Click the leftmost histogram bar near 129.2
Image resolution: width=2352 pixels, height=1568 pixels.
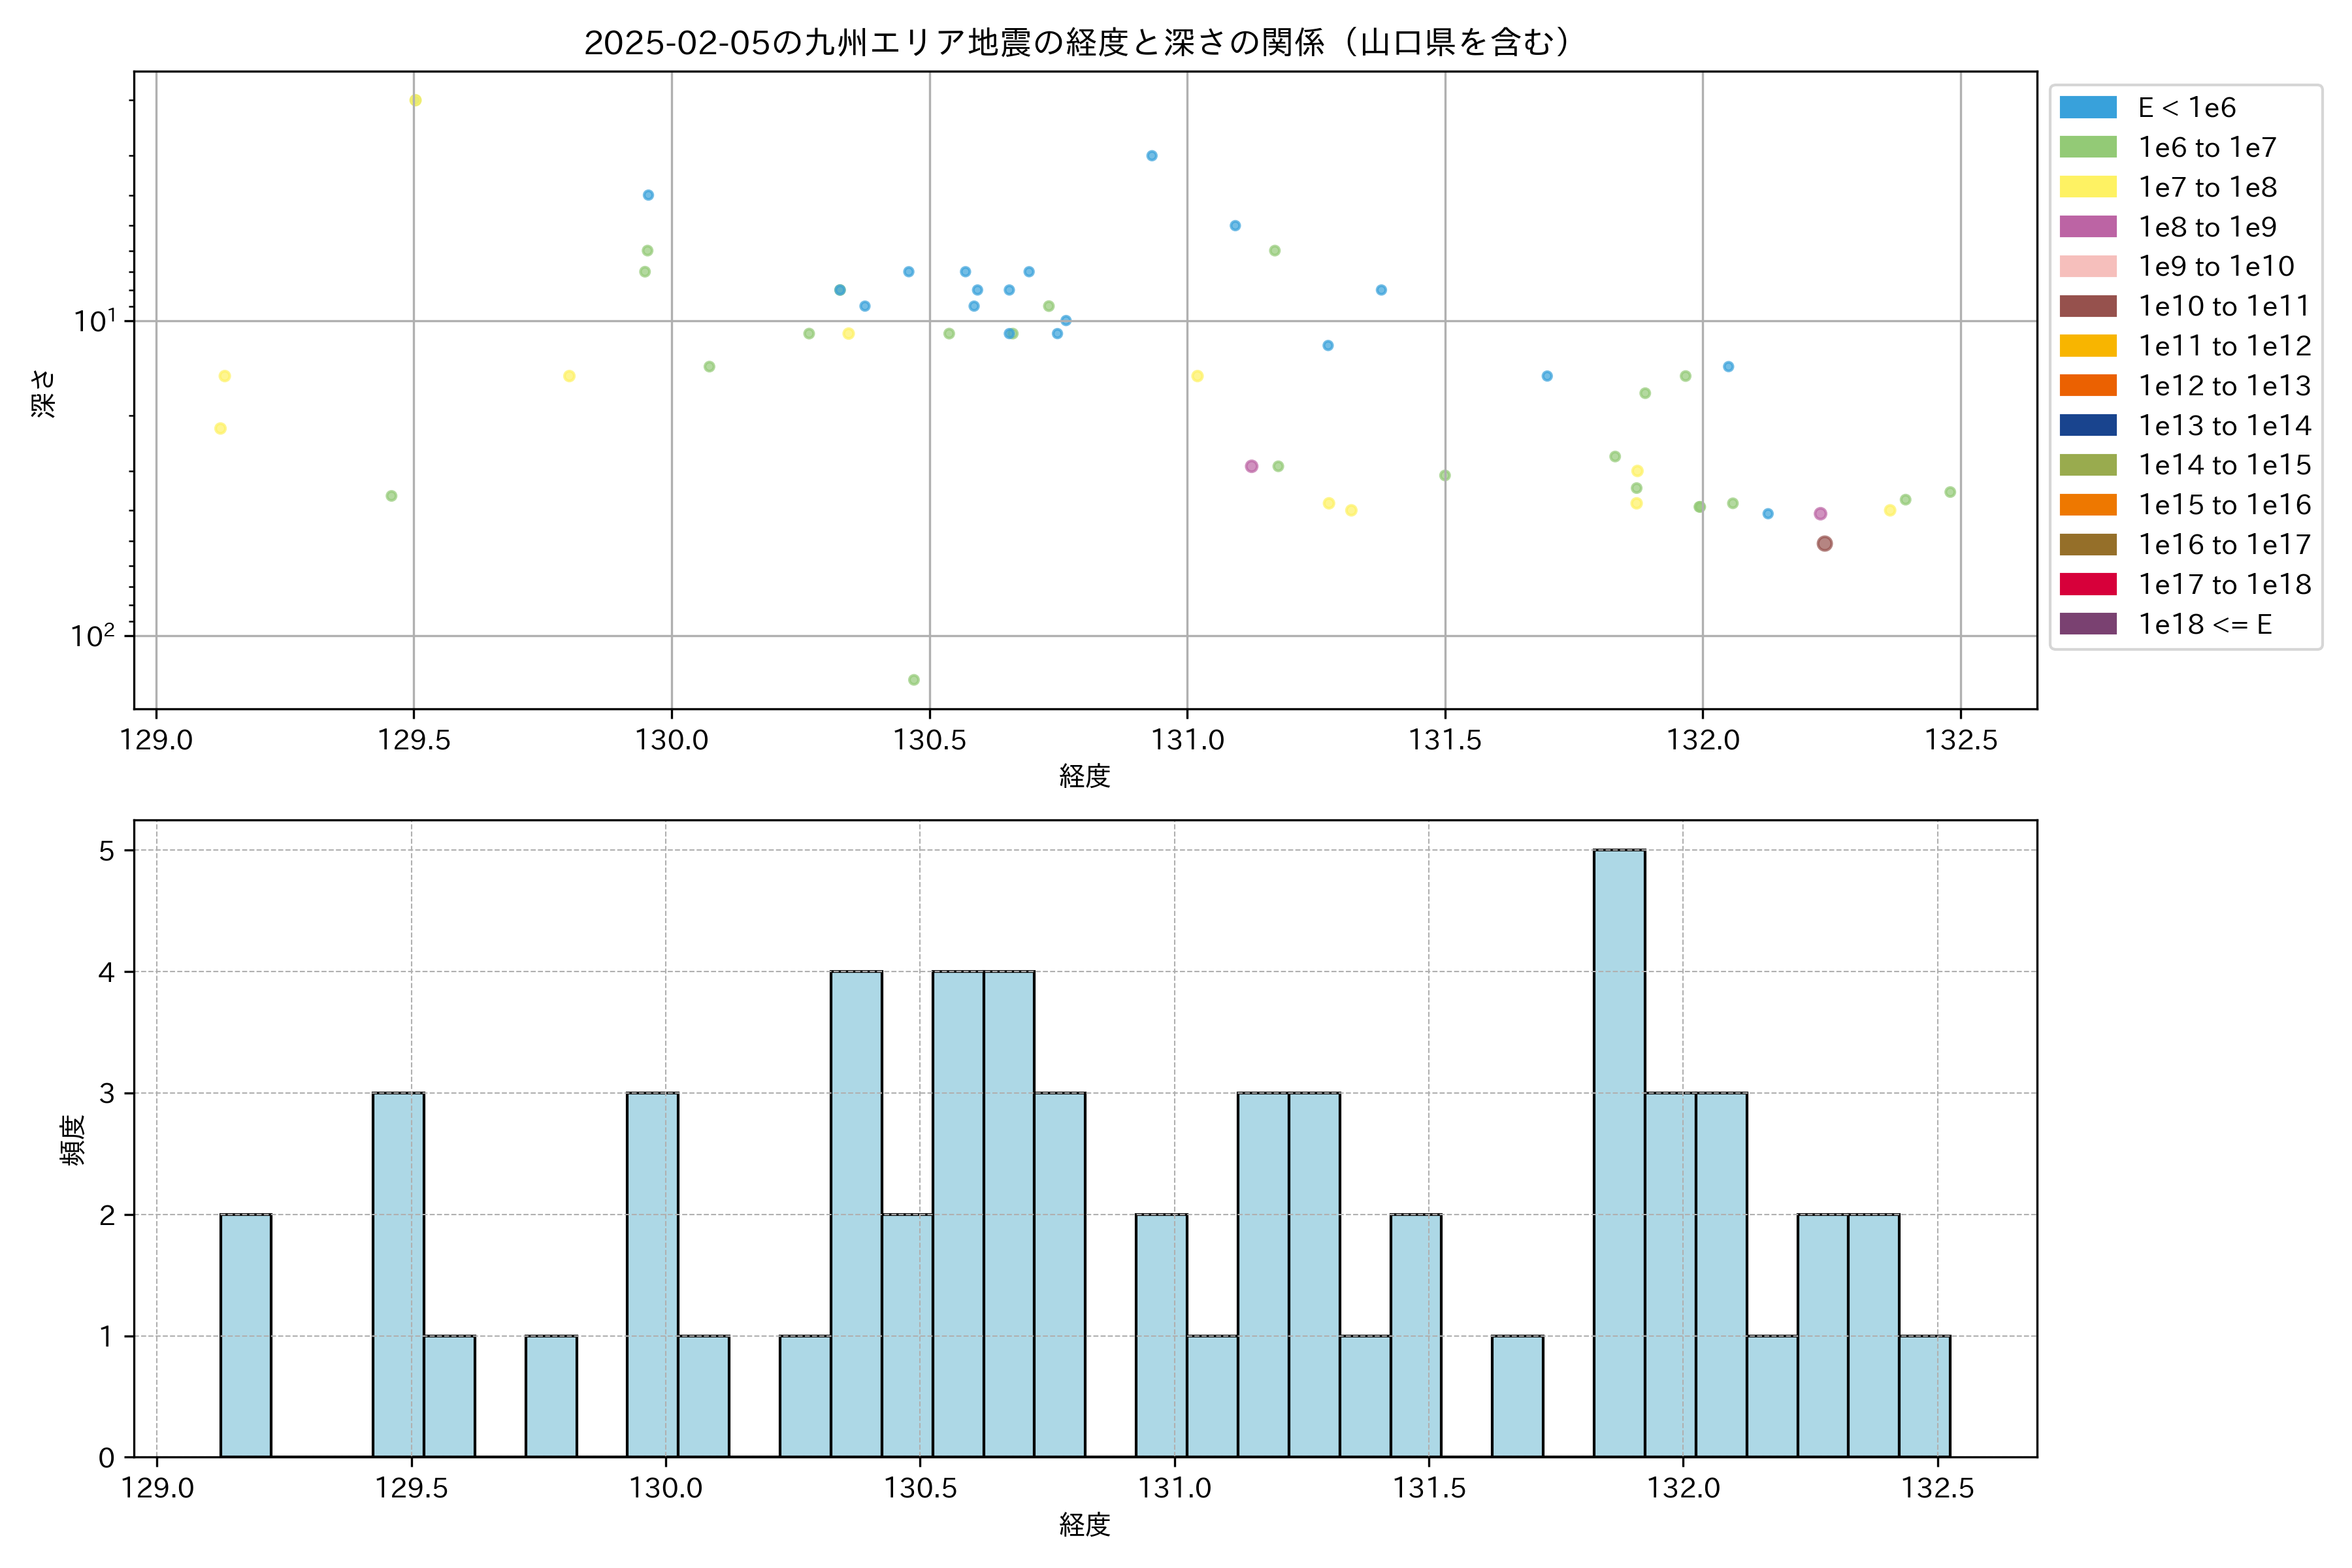point(245,1335)
